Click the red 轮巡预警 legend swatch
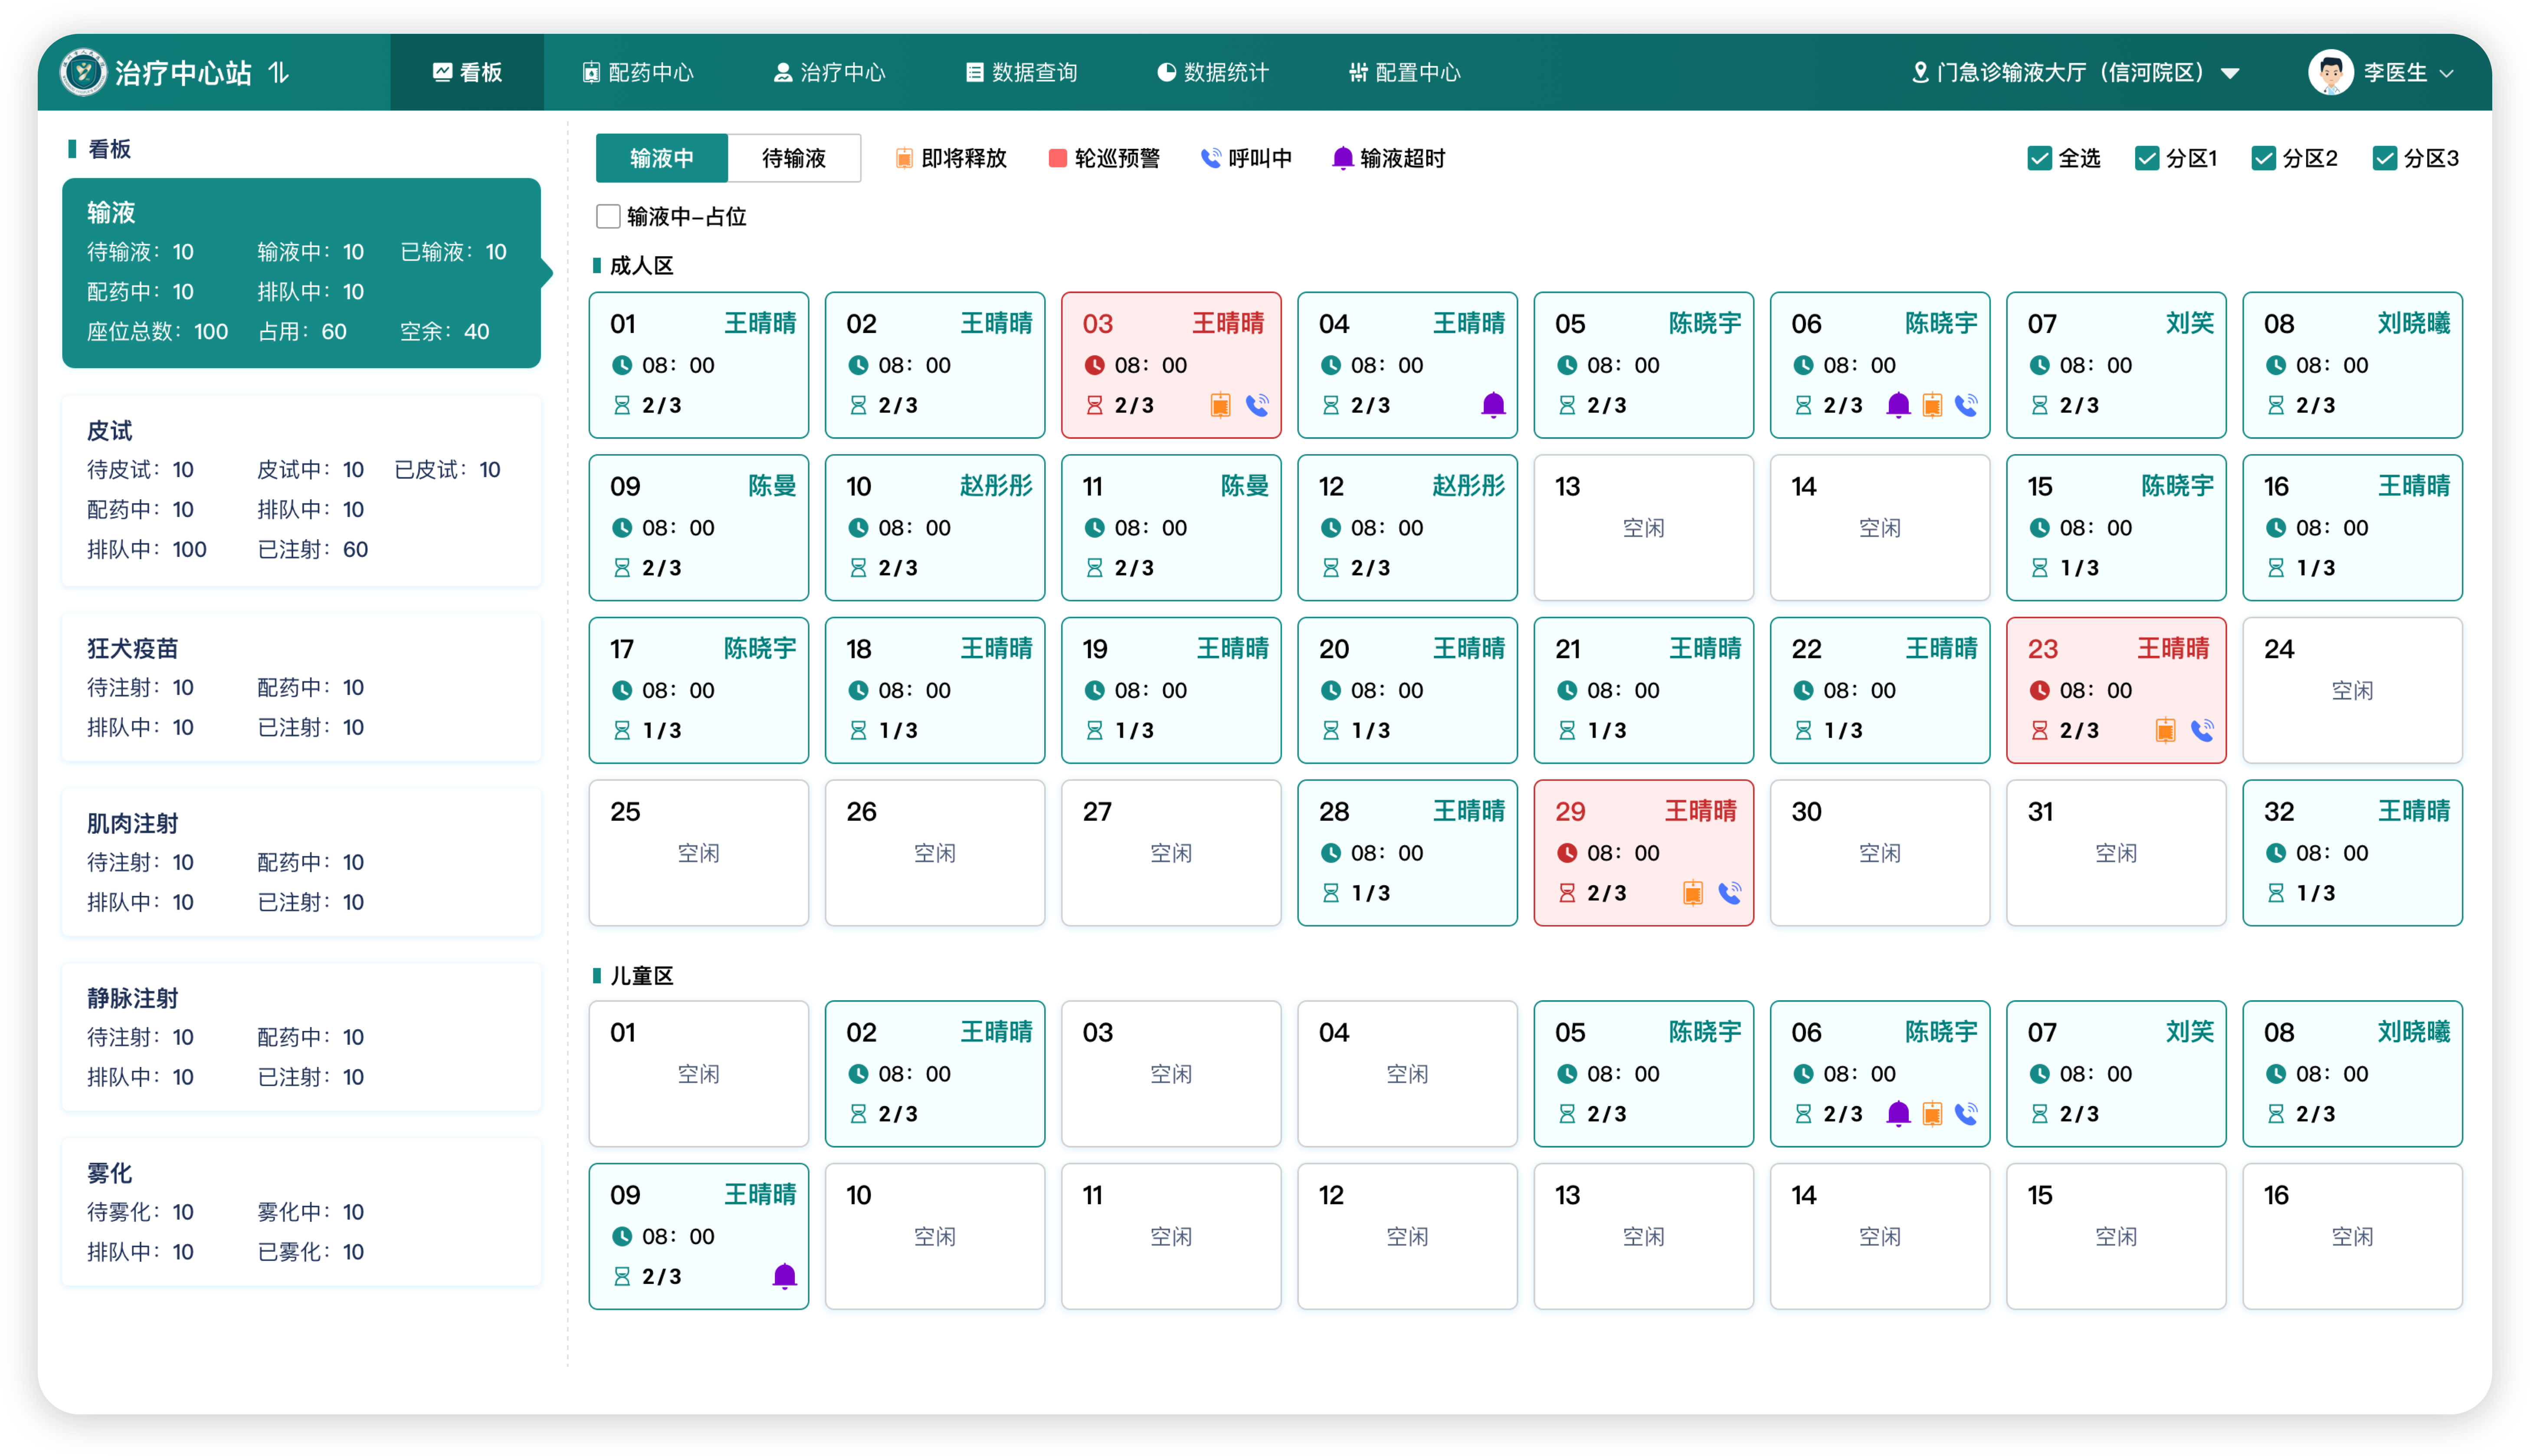 tap(1057, 158)
